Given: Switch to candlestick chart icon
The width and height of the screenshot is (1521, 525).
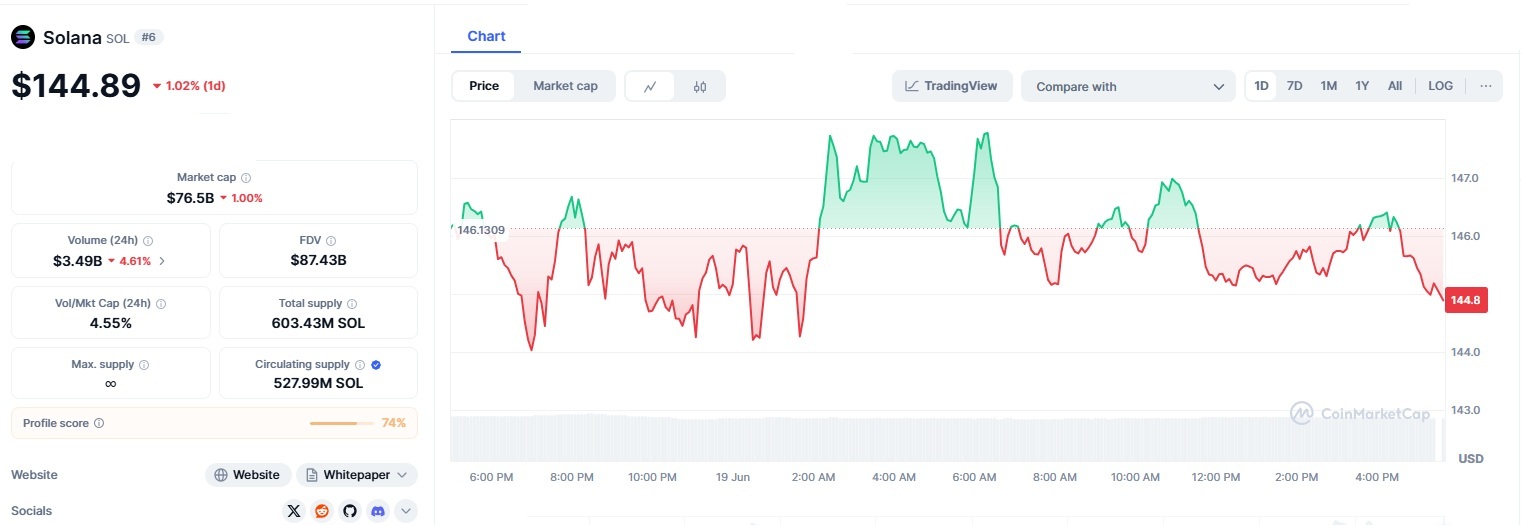Looking at the screenshot, I should 700,86.
